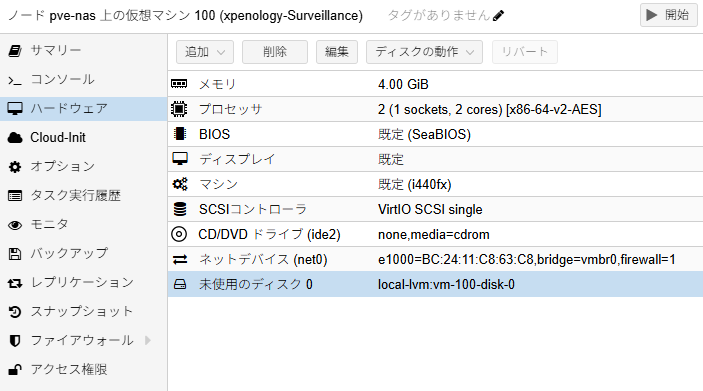Click the SCSI controller database icon
Screen dimensions: 703x391
pyautogui.click(x=180, y=209)
